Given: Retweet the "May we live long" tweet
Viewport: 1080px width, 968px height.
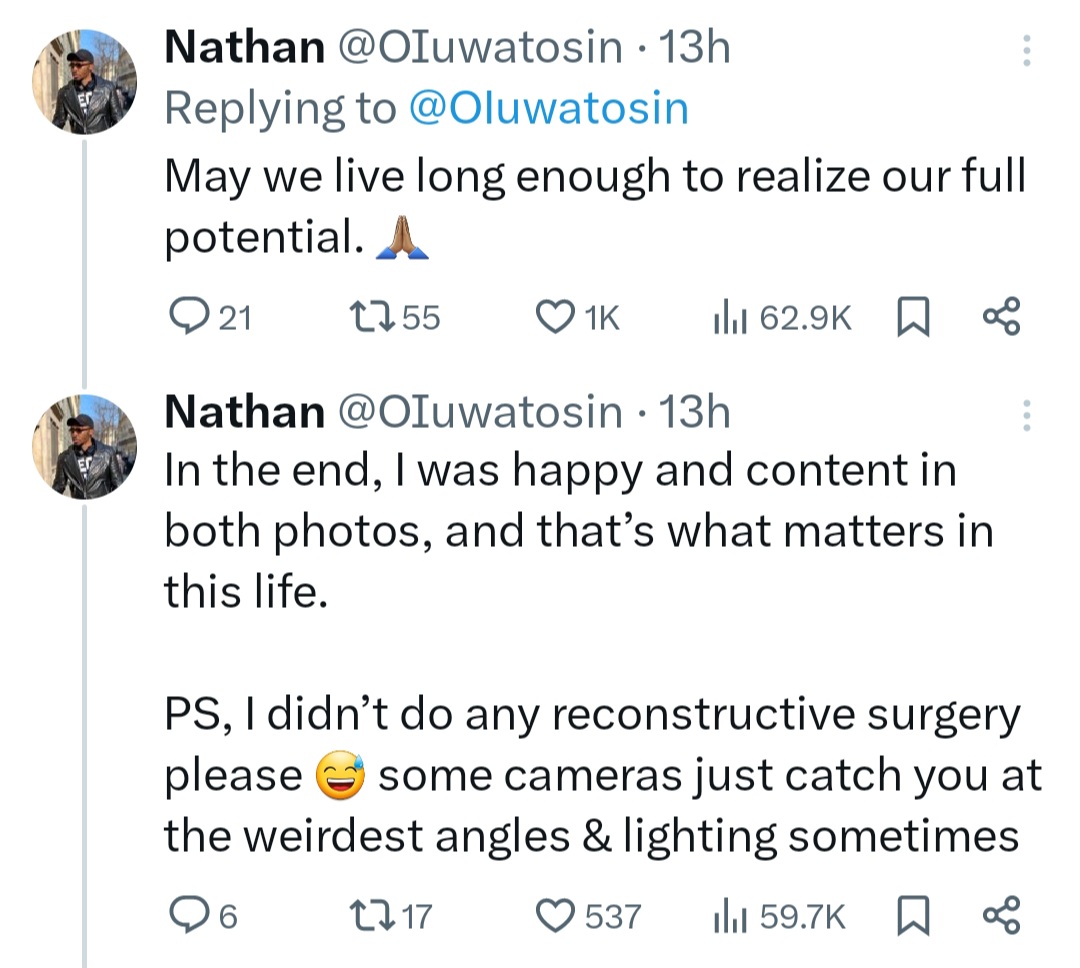Looking at the screenshot, I should coord(376,318).
